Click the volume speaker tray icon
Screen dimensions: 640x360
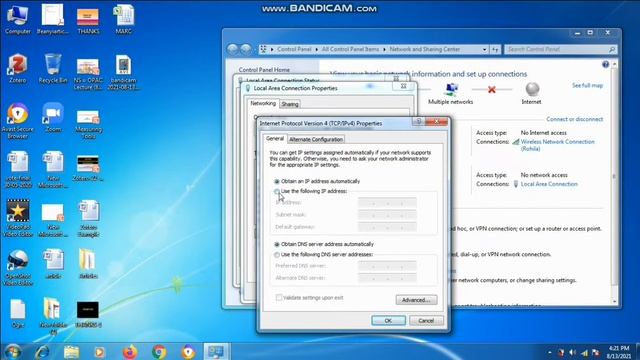click(573, 352)
